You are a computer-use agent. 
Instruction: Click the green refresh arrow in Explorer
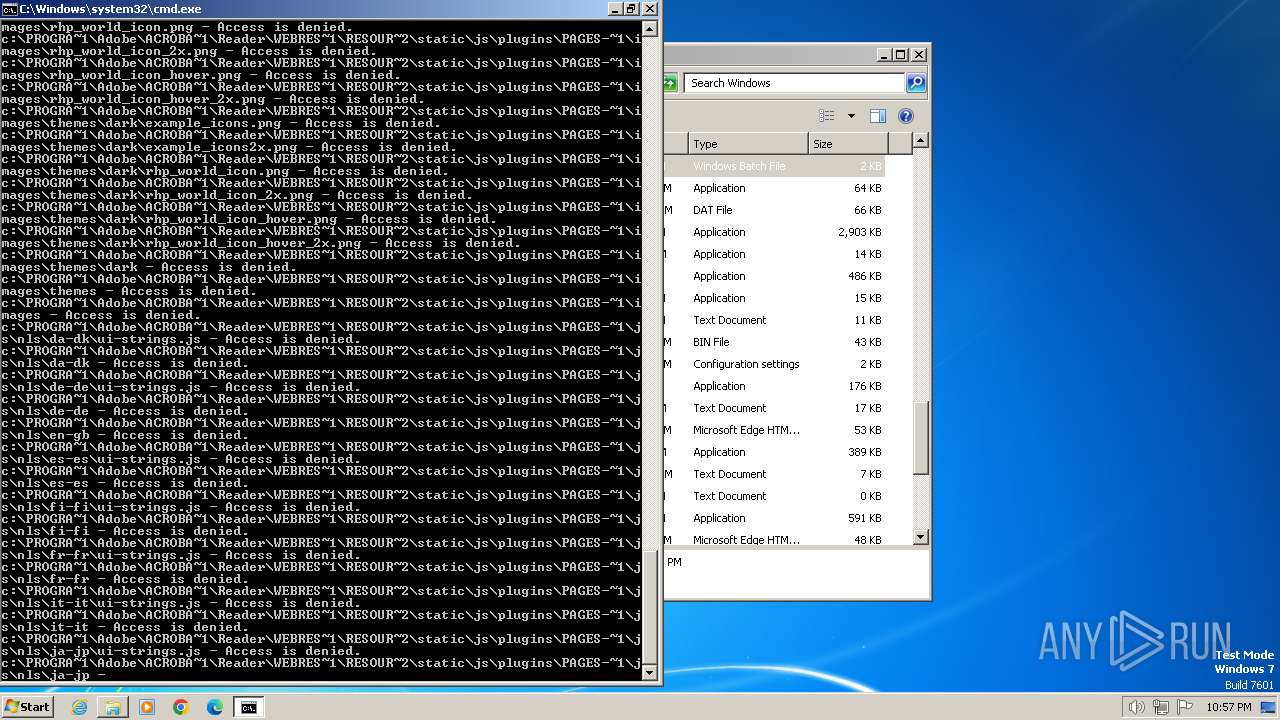(x=669, y=83)
